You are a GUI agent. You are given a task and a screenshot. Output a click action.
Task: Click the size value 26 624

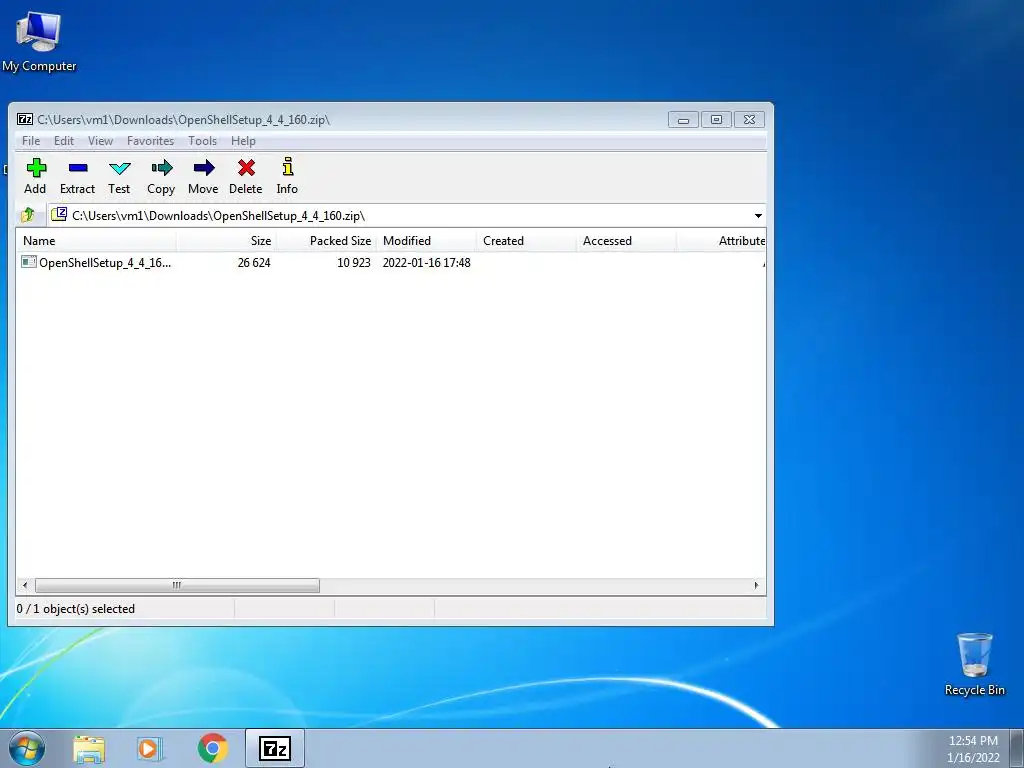[x=254, y=263]
